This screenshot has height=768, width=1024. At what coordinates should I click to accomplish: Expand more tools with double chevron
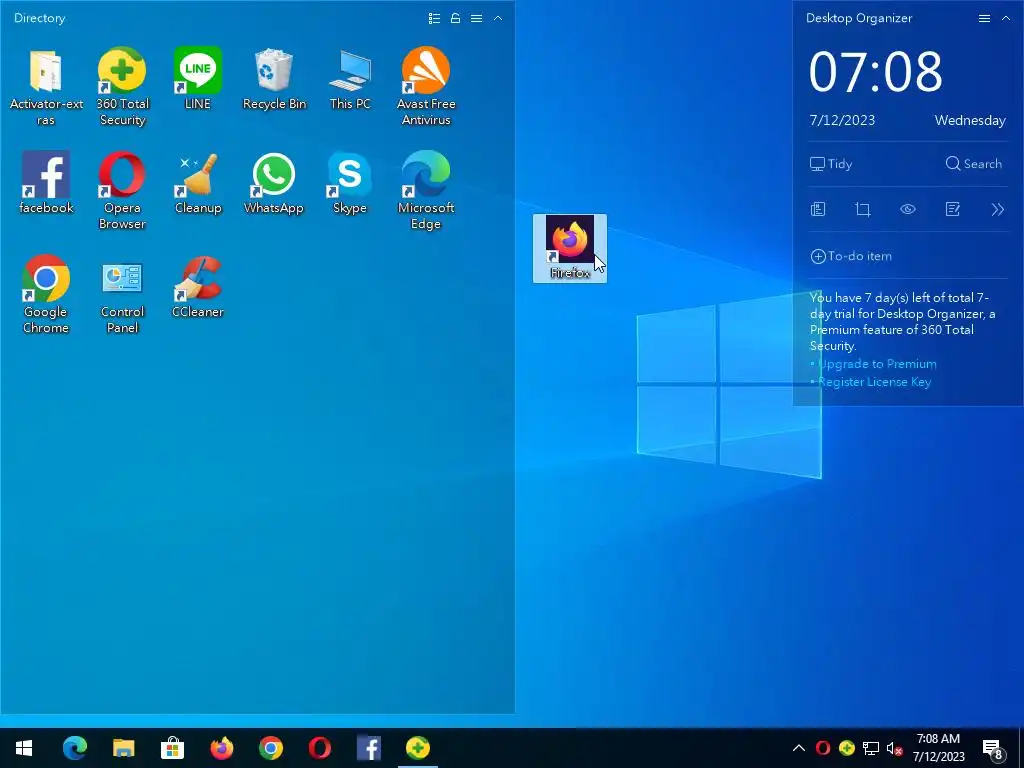(x=997, y=210)
